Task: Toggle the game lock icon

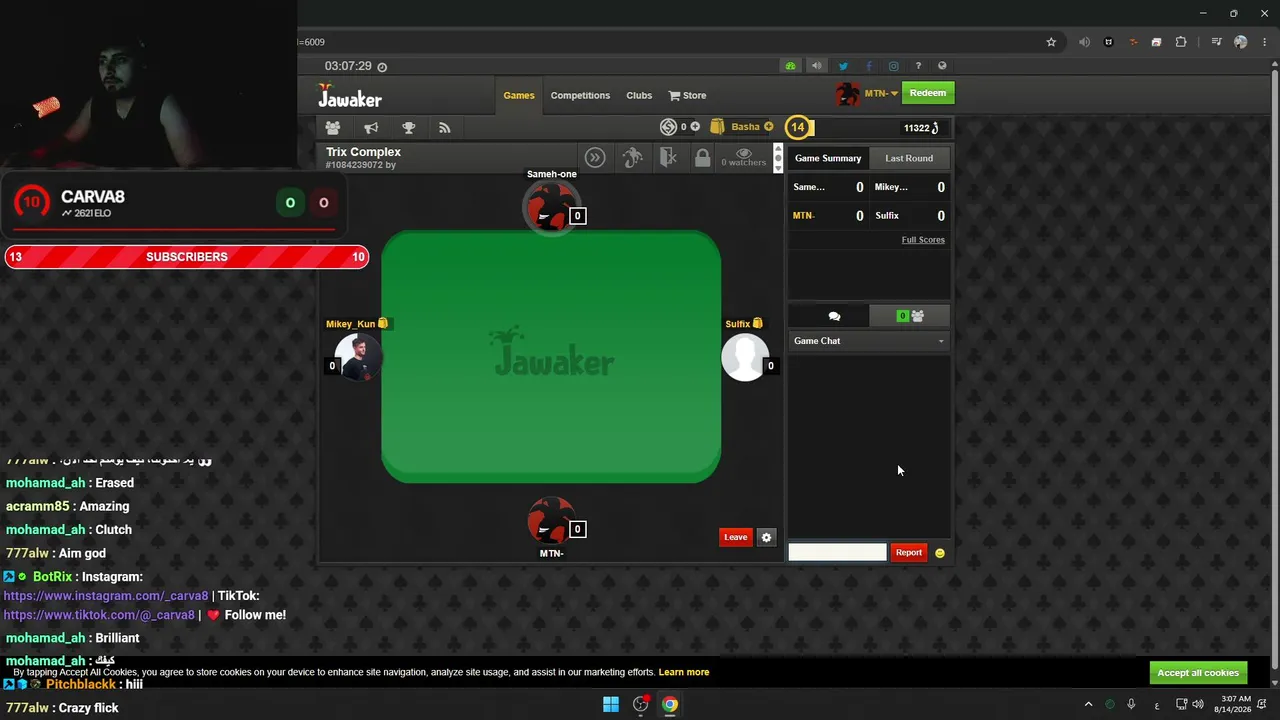Action: coord(702,157)
